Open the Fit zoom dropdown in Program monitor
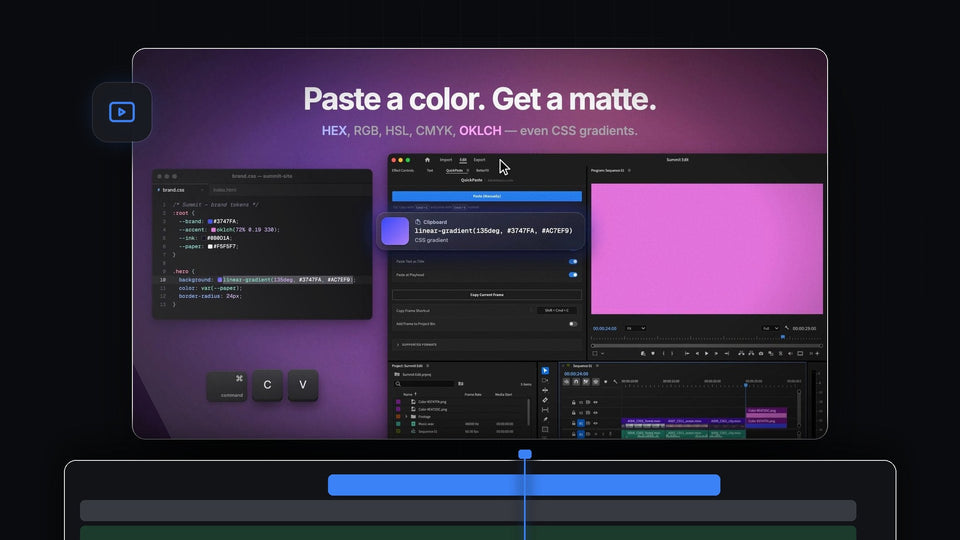 coord(636,328)
